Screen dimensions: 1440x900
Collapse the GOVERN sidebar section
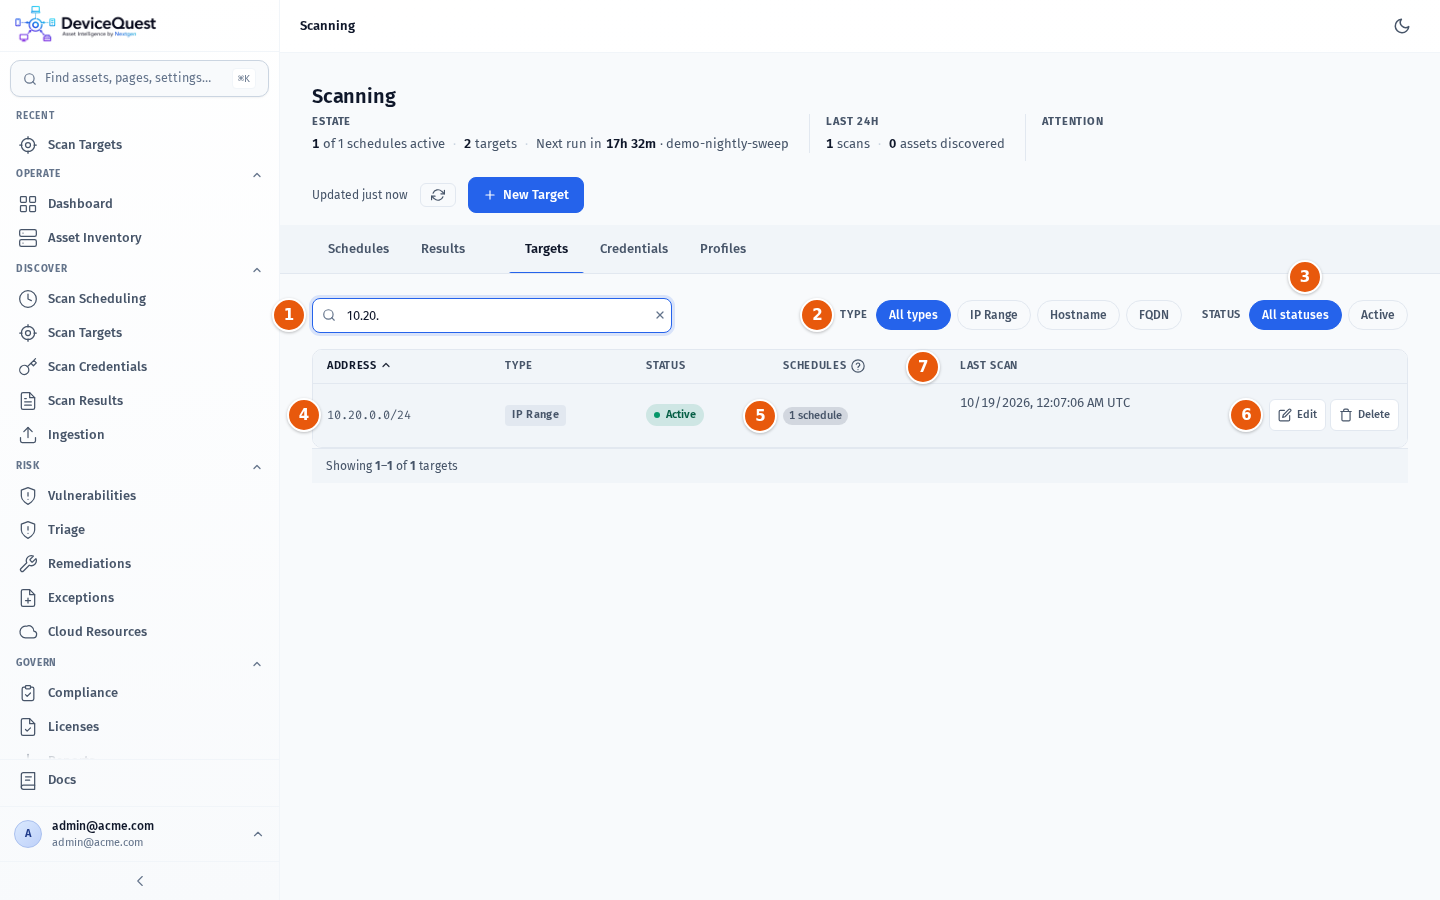tap(257, 664)
